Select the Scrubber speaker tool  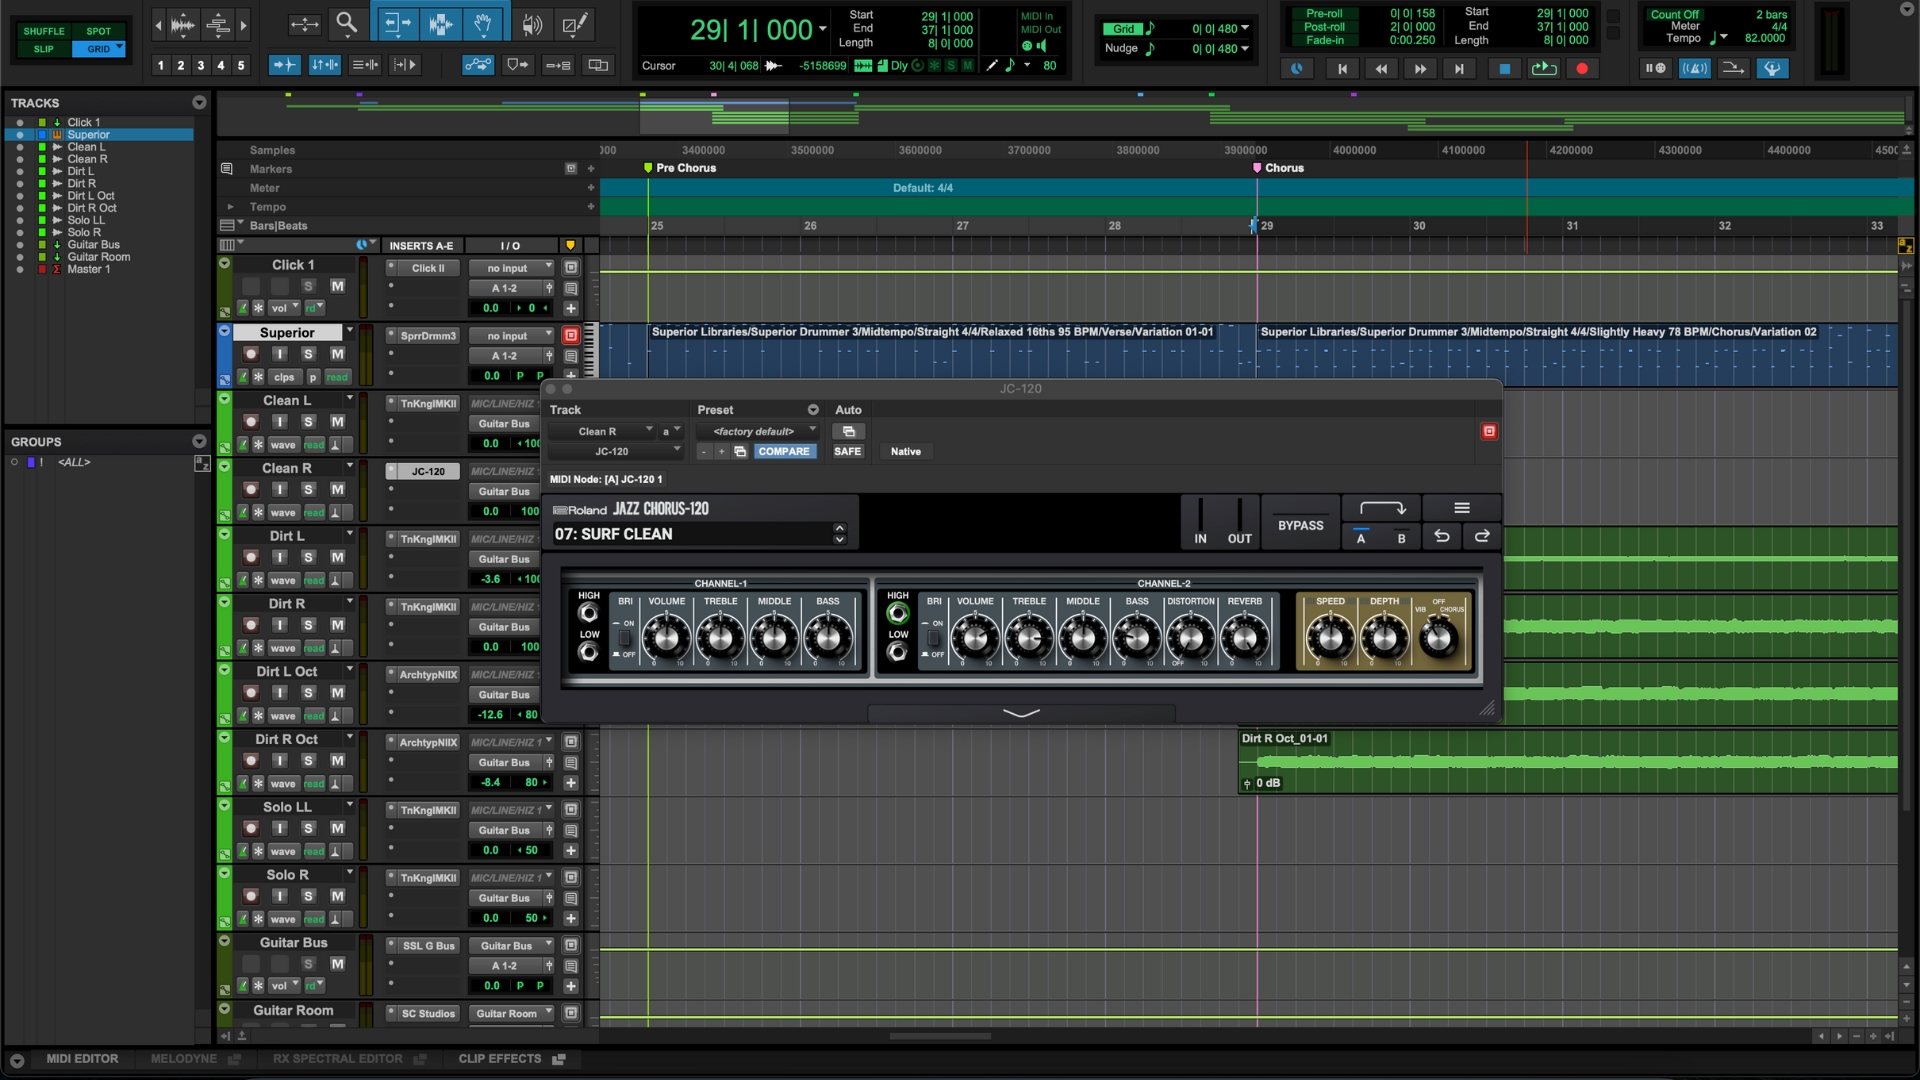coord(532,24)
